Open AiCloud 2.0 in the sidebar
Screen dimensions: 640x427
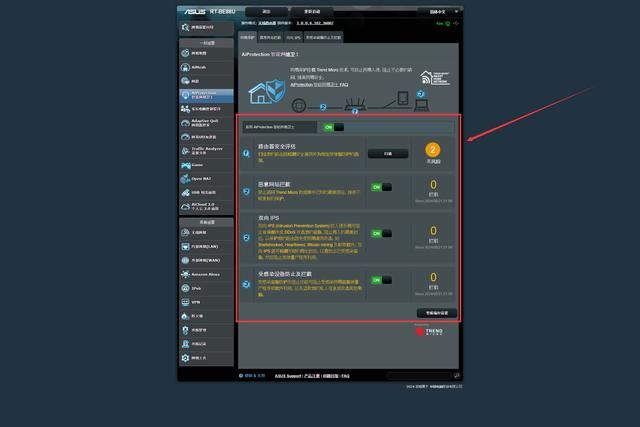[205, 206]
